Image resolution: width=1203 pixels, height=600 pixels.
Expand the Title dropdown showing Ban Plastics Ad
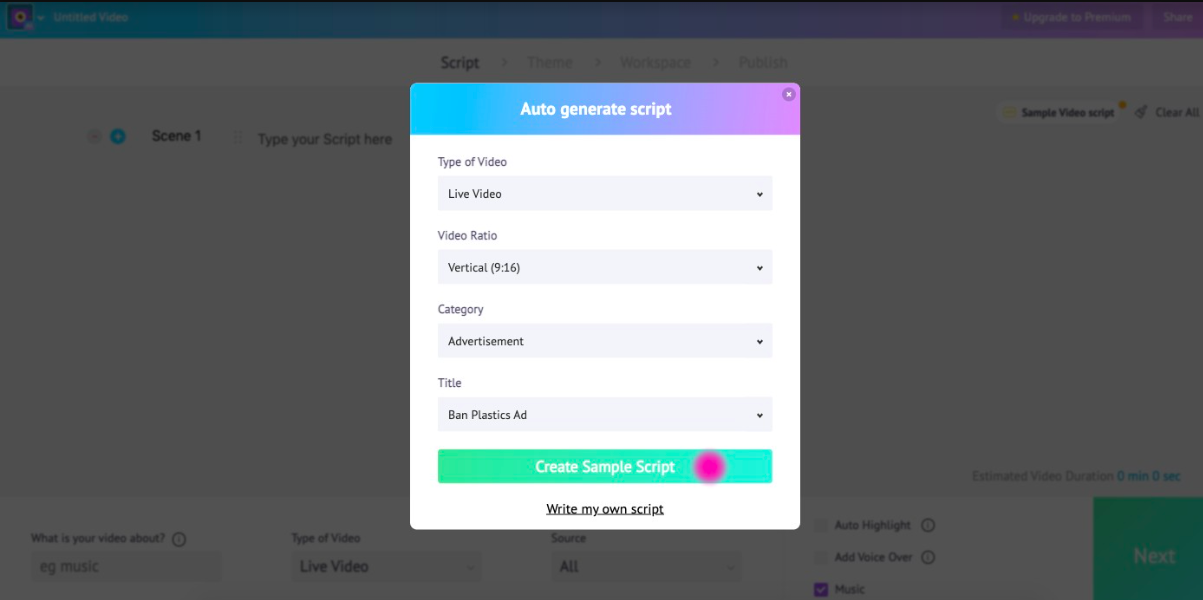(x=605, y=415)
